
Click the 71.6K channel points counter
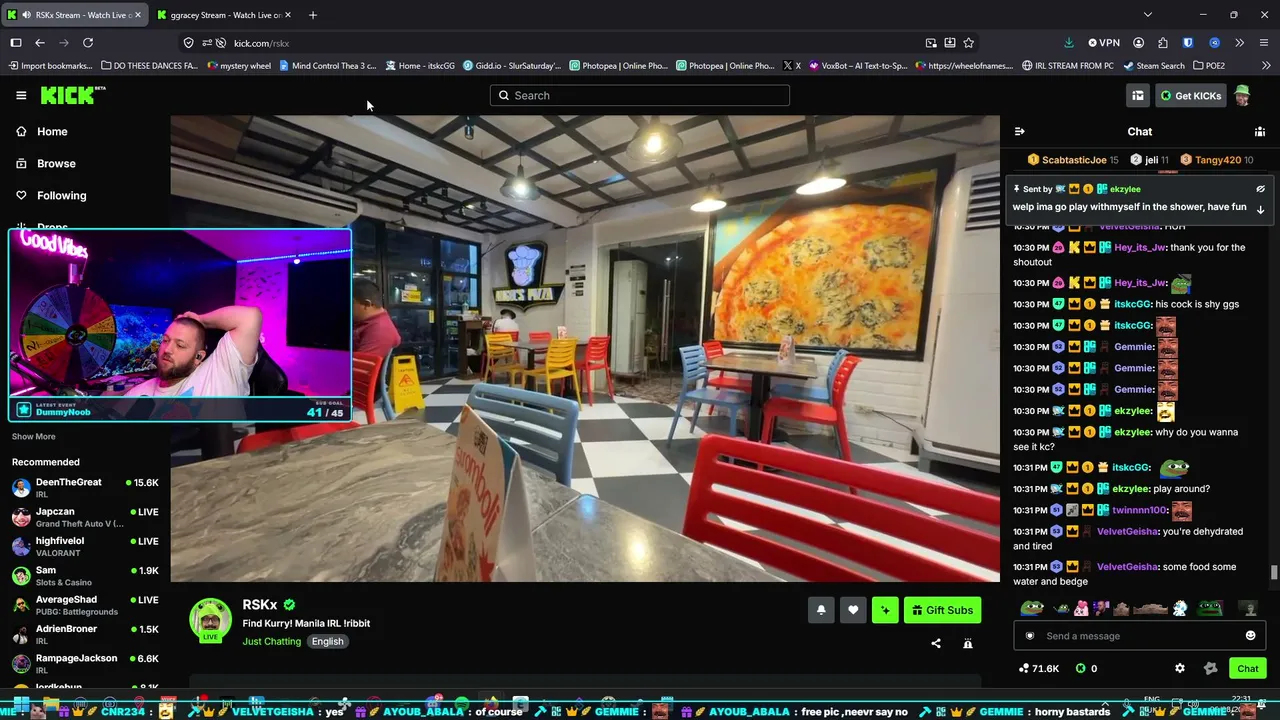click(1039, 668)
